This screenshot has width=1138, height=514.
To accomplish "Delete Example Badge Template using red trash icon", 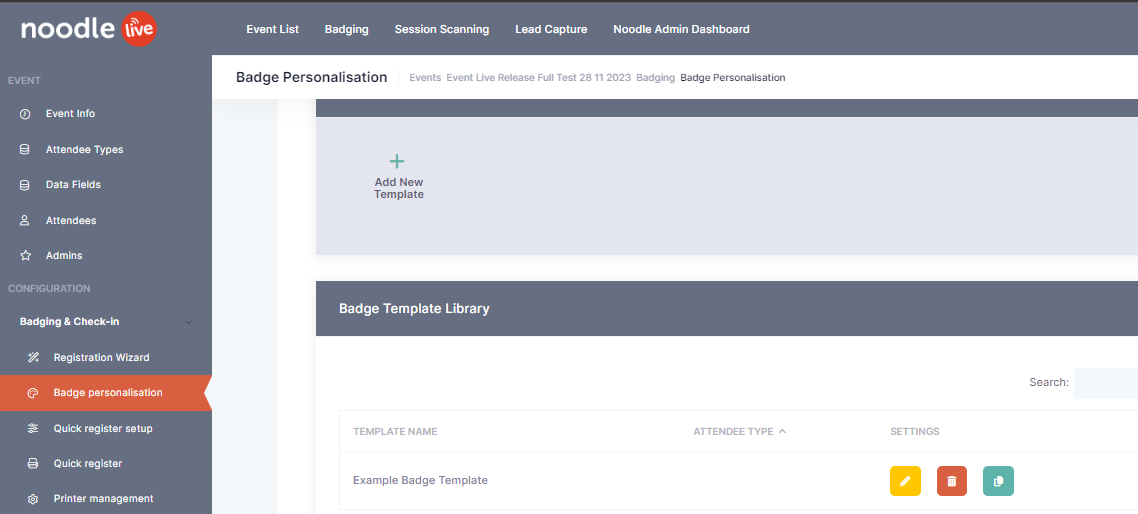I will tap(951, 481).
